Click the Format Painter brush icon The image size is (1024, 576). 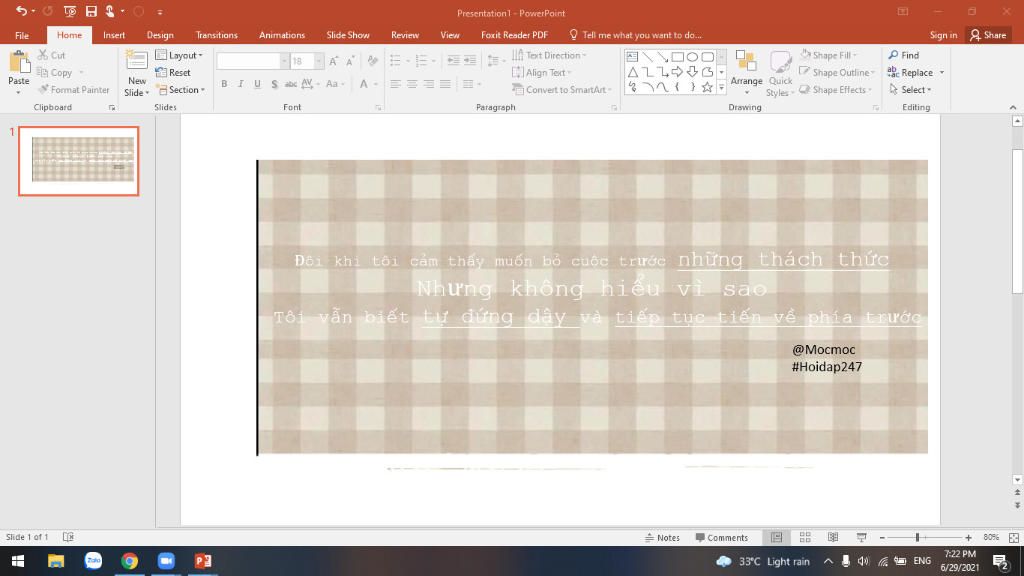pyautogui.click(x=43, y=89)
